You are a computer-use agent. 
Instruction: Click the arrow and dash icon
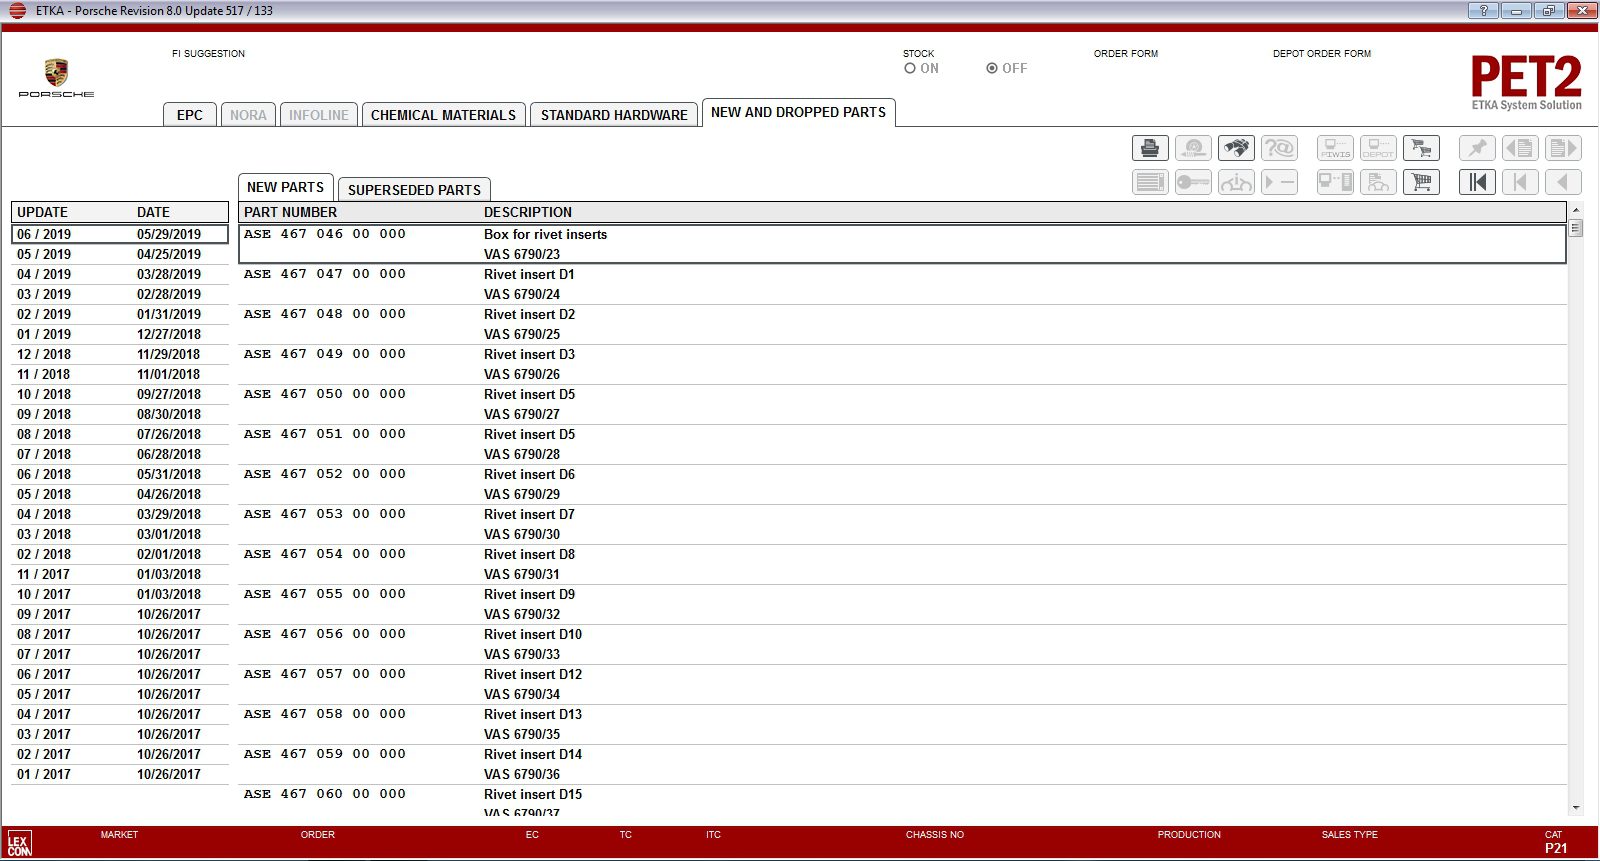tap(1279, 182)
